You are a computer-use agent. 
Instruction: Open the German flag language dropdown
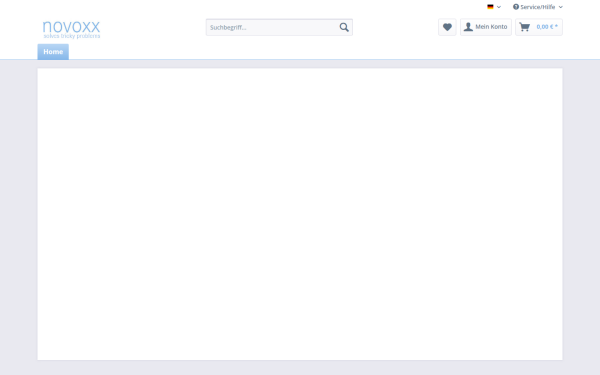pos(494,7)
